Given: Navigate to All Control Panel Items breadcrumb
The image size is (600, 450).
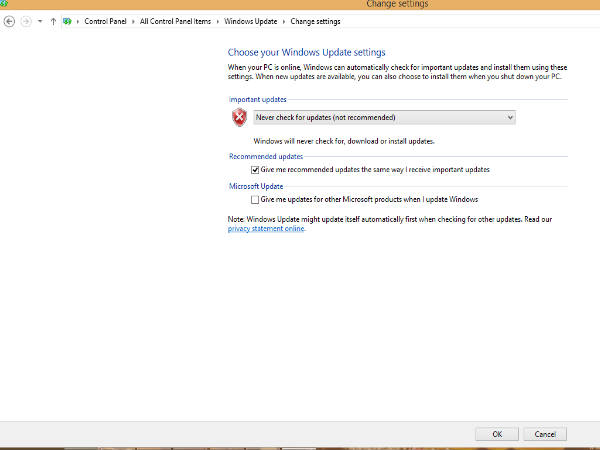Looking at the screenshot, I should [x=174, y=20].
